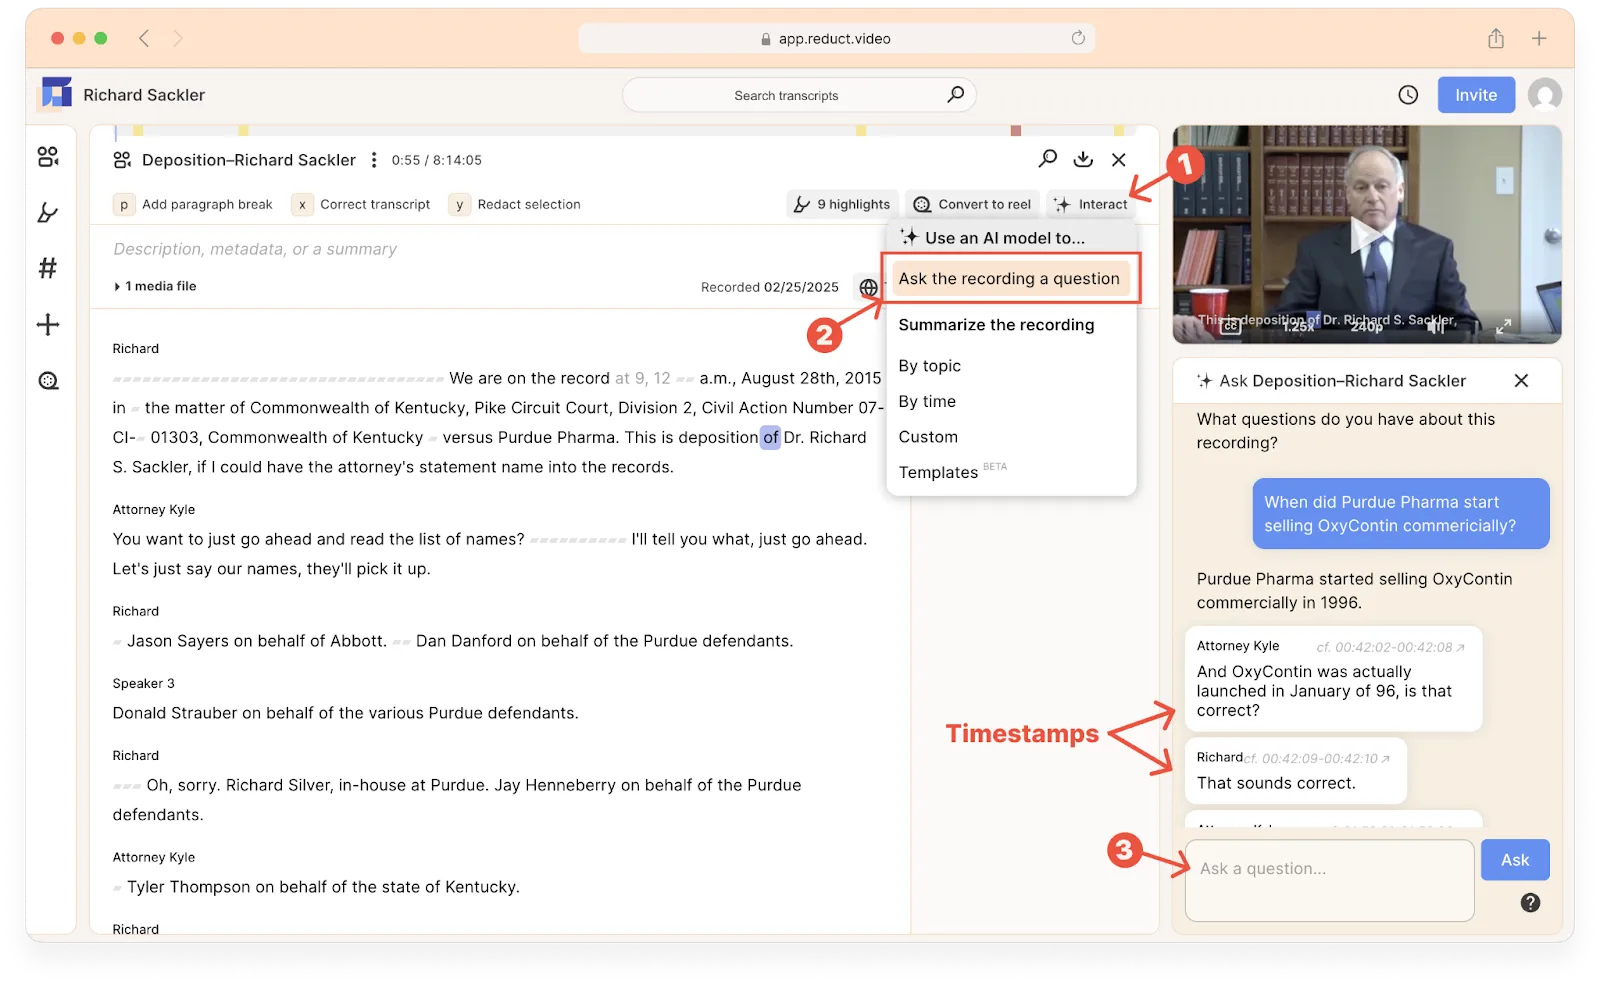Viewport: 1600px width, 985px height.
Task: Select Ask the recording a question
Action: click(x=1009, y=279)
